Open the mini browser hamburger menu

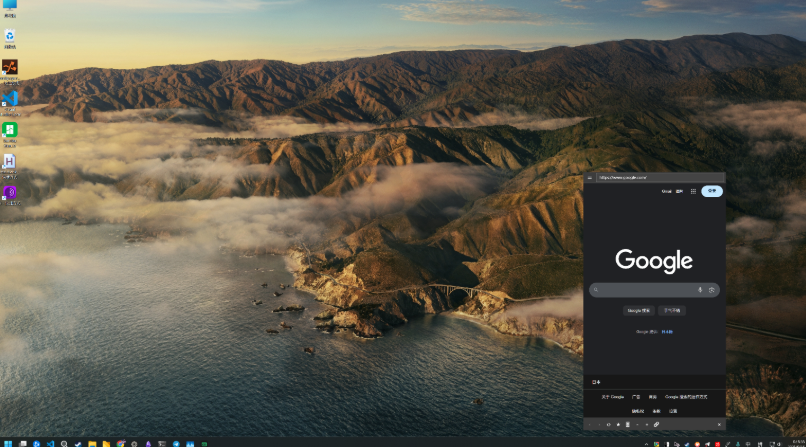[590, 177]
